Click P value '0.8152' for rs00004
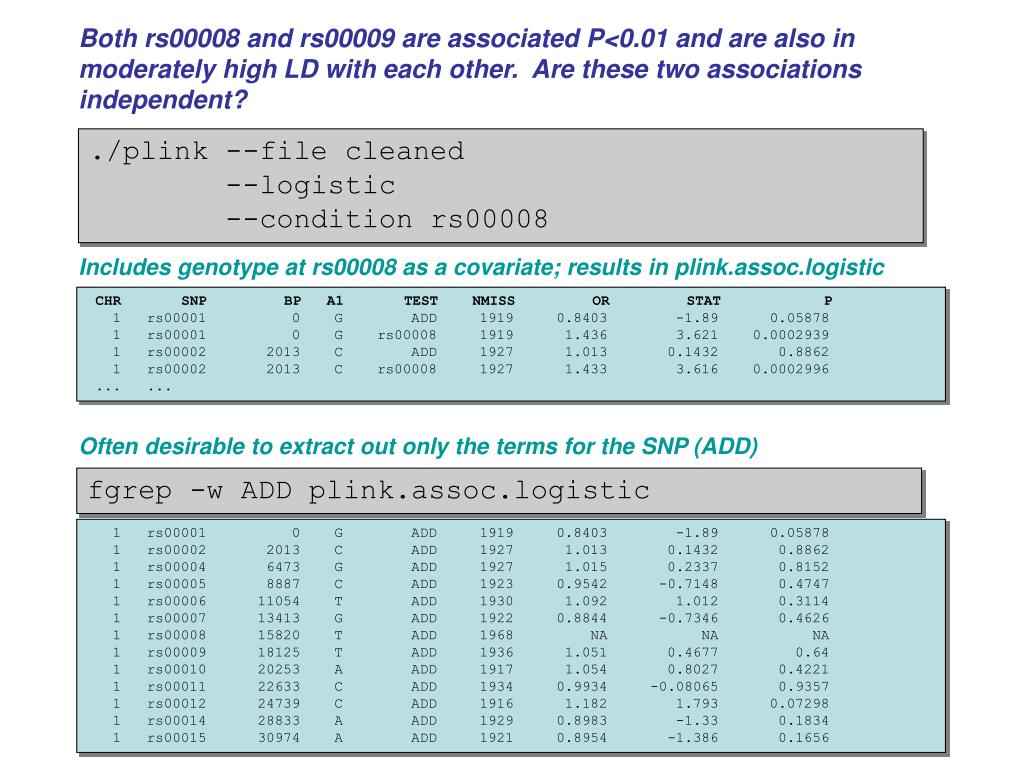 pos(804,567)
